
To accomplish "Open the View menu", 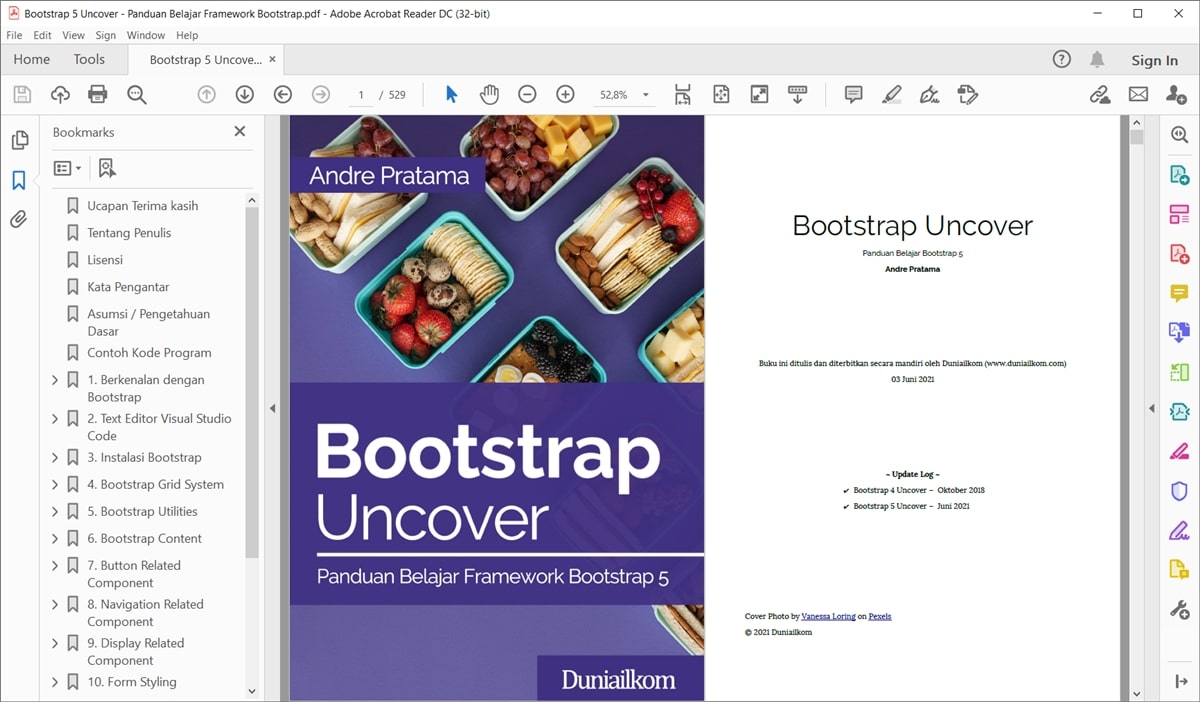I will (74, 35).
